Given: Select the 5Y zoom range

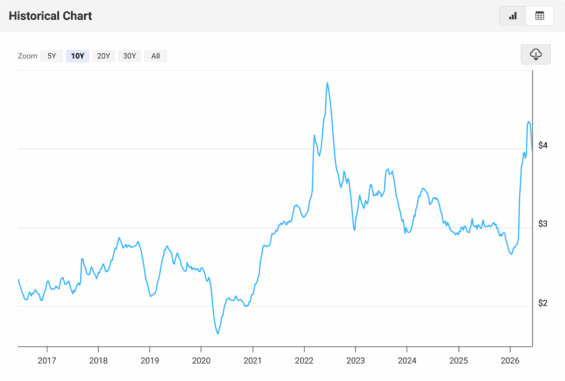Looking at the screenshot, I should click(52, 56).
